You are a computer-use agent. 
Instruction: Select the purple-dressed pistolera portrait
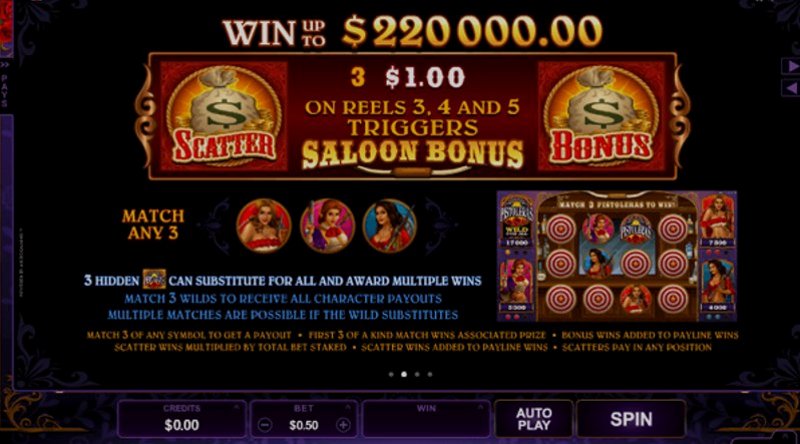coord(327,226)
